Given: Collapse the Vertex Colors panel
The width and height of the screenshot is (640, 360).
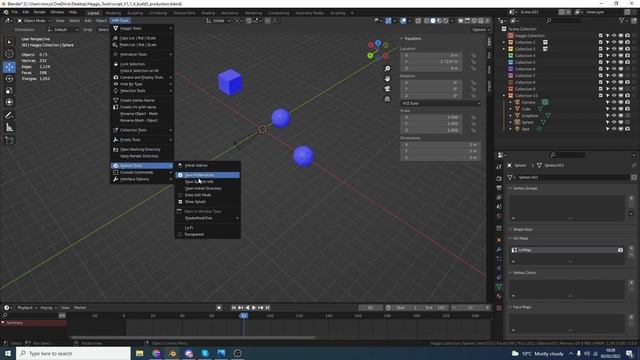Looking at the screenshot, I should (510, 273).
